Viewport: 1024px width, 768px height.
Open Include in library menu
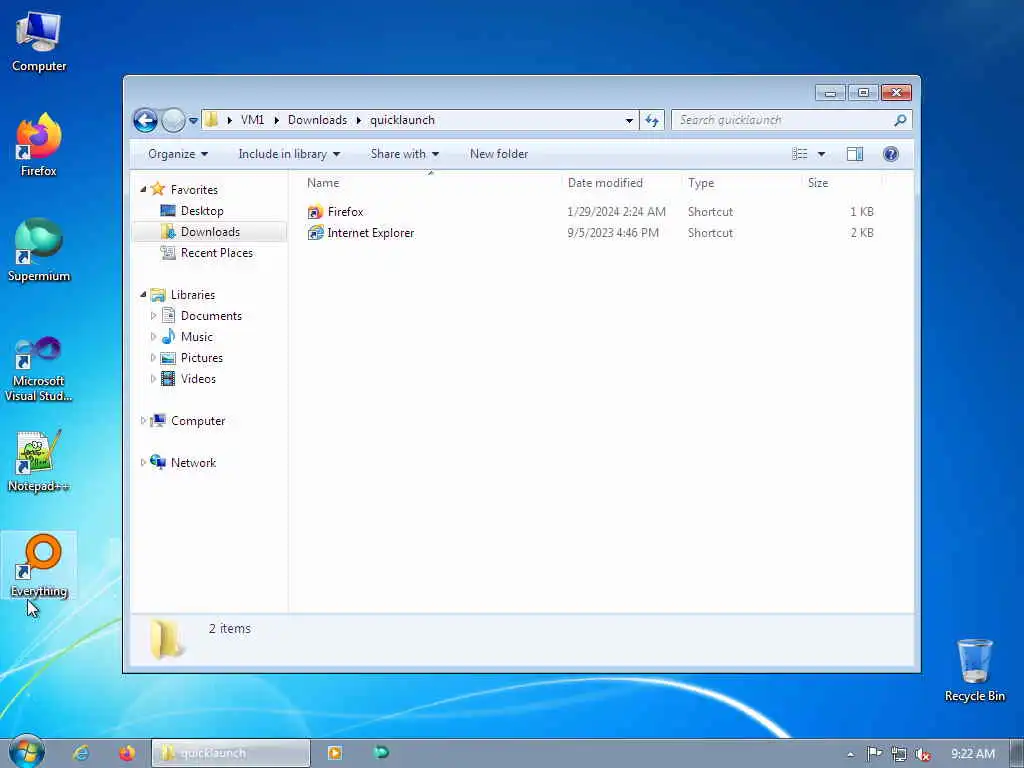(x=289, y=154)
